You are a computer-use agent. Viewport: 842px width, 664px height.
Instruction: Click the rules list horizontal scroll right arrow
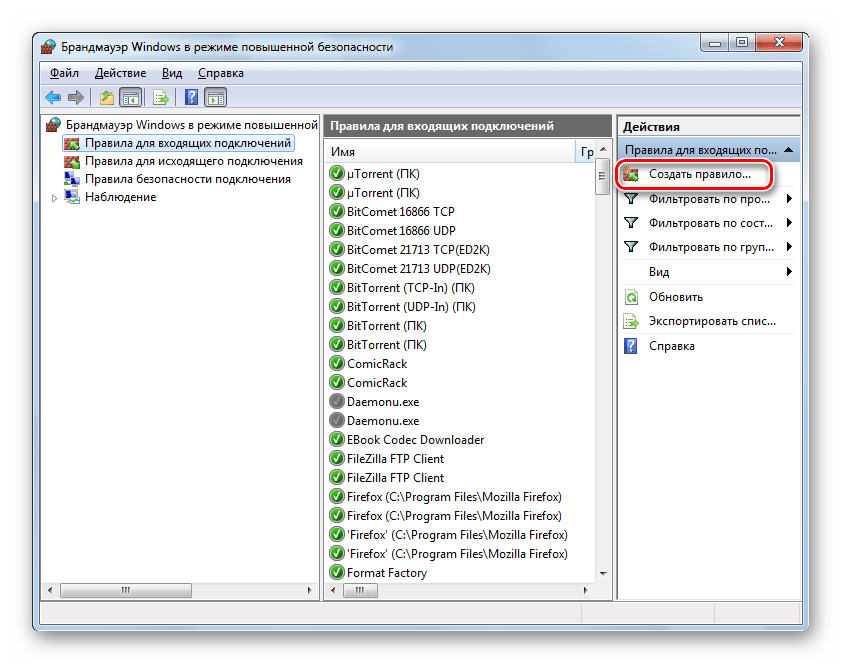point(585,590)
